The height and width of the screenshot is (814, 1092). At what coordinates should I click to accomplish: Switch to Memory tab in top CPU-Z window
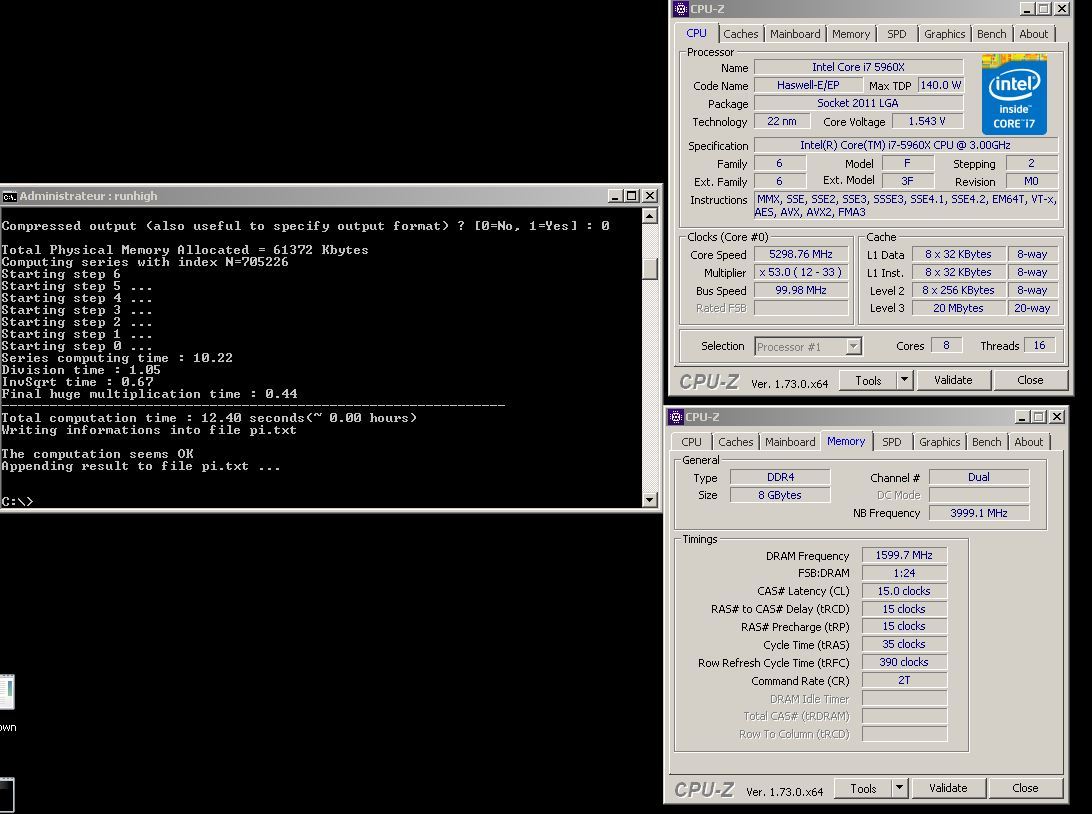(x=850, y=33)
